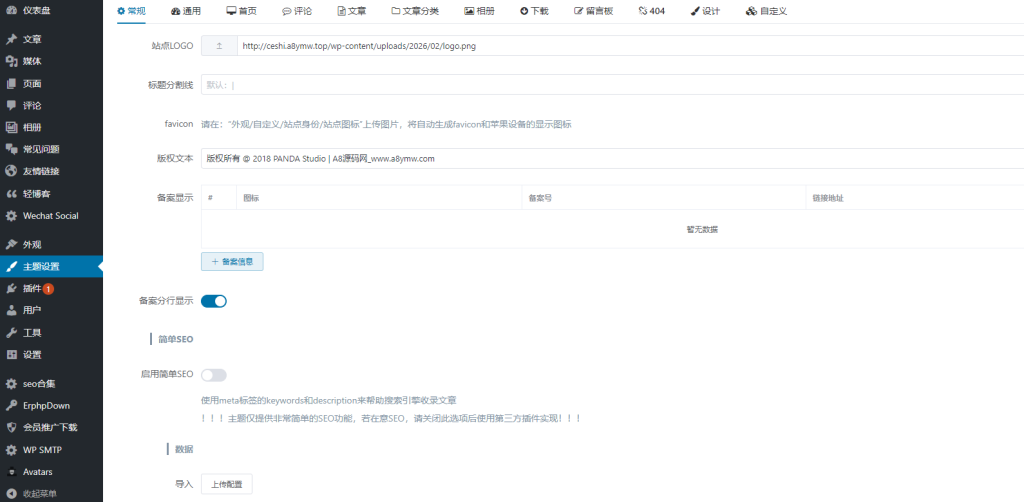Click the 暂无数据 empty table message
The height and width of the screenshot is (502, 1024).
[702, 229]
